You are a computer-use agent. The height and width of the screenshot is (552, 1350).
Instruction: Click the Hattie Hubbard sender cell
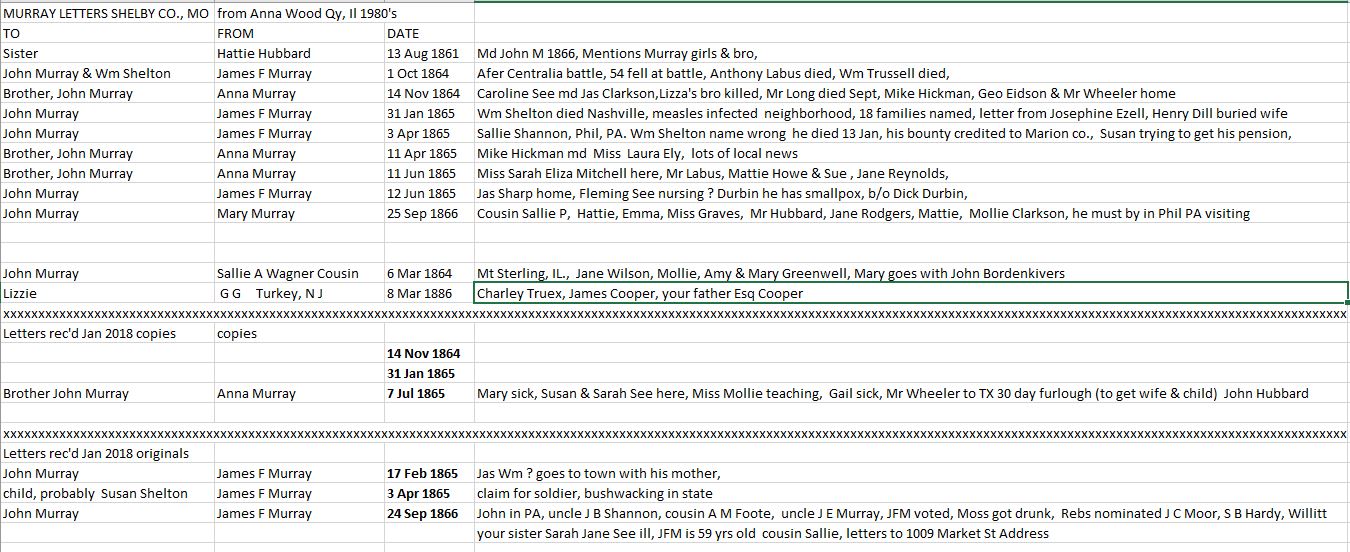[298, 54]
